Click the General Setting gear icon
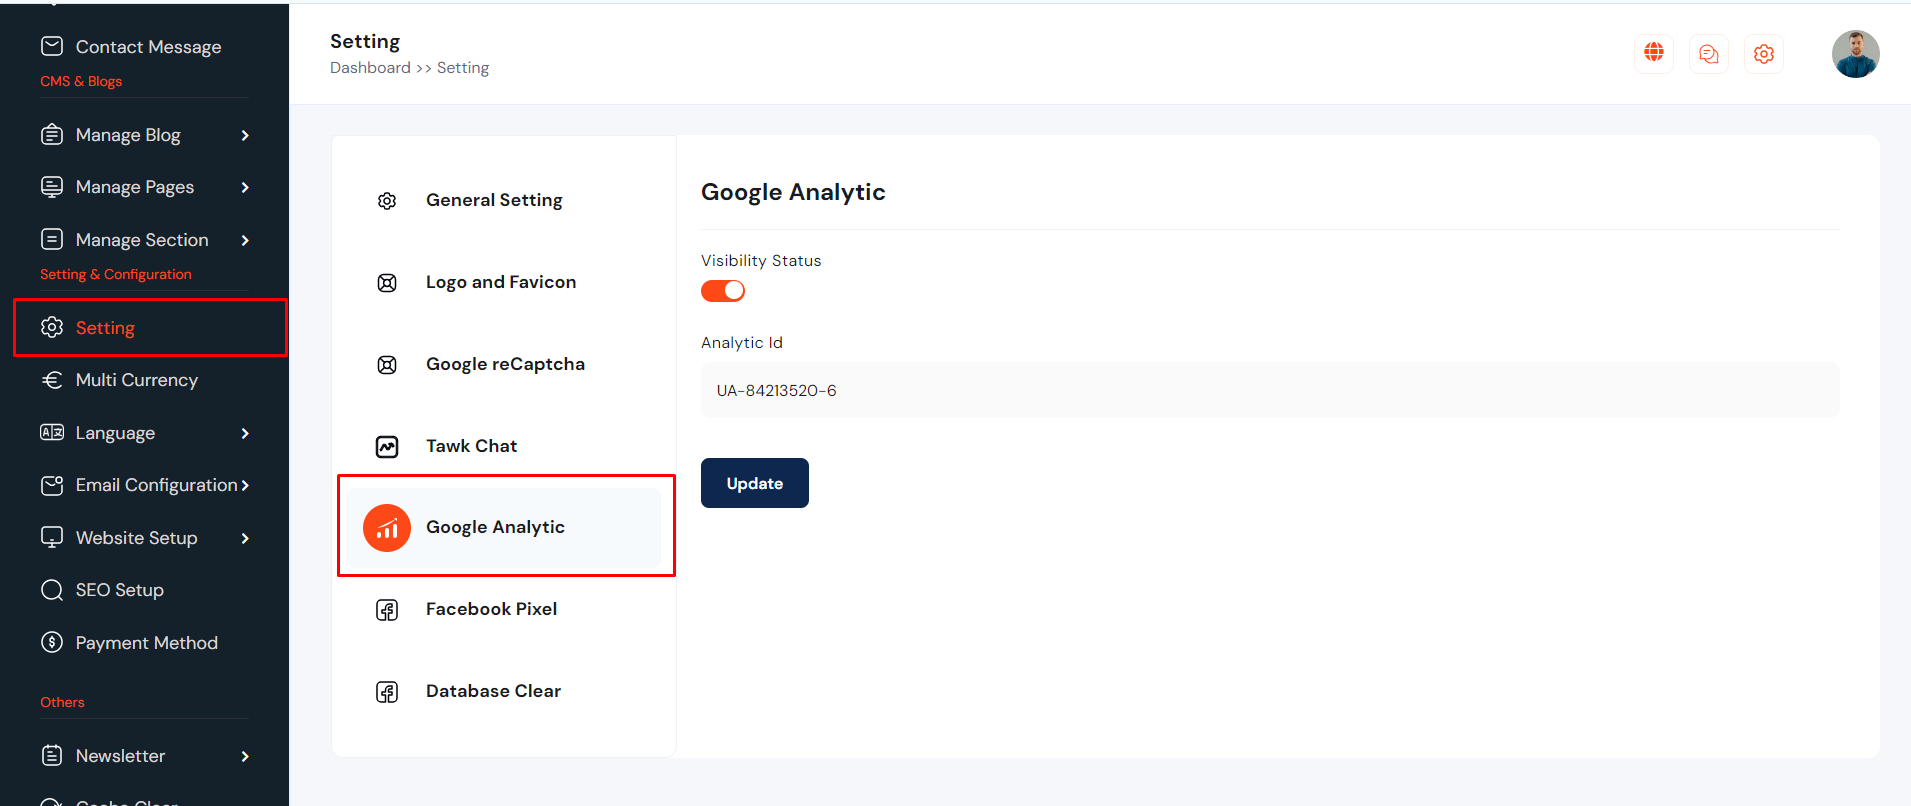1911x806 pixels. [387, 201]
